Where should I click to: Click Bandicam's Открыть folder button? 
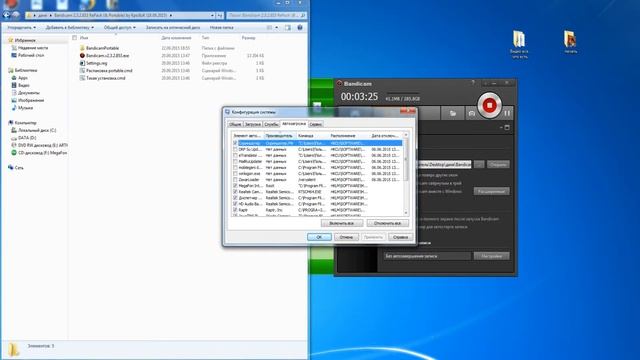(498, 164)
